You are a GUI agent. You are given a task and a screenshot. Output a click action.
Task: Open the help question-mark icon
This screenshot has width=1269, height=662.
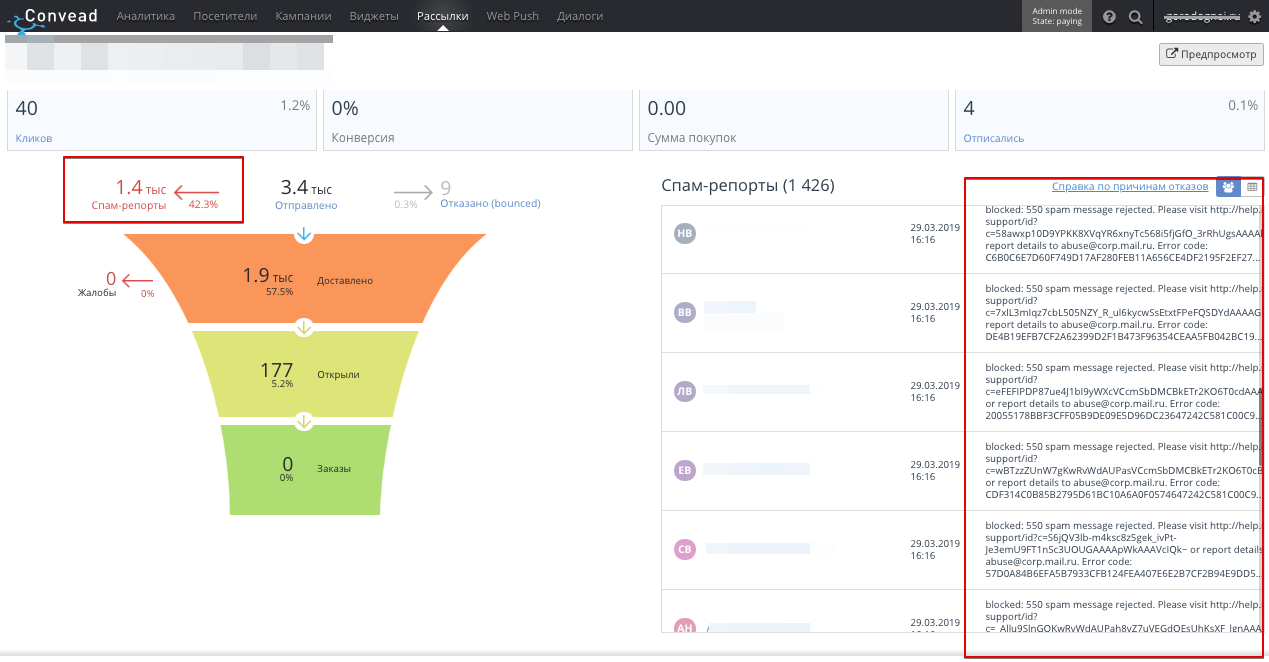click(x=1110, y=17)
